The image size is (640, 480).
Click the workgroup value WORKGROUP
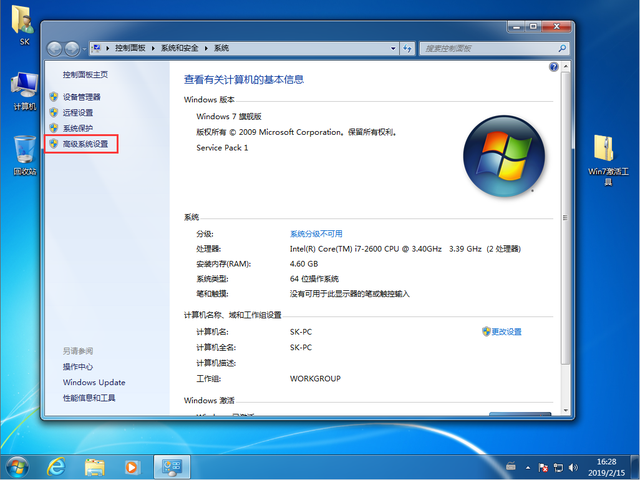click(x=315, y=378)
